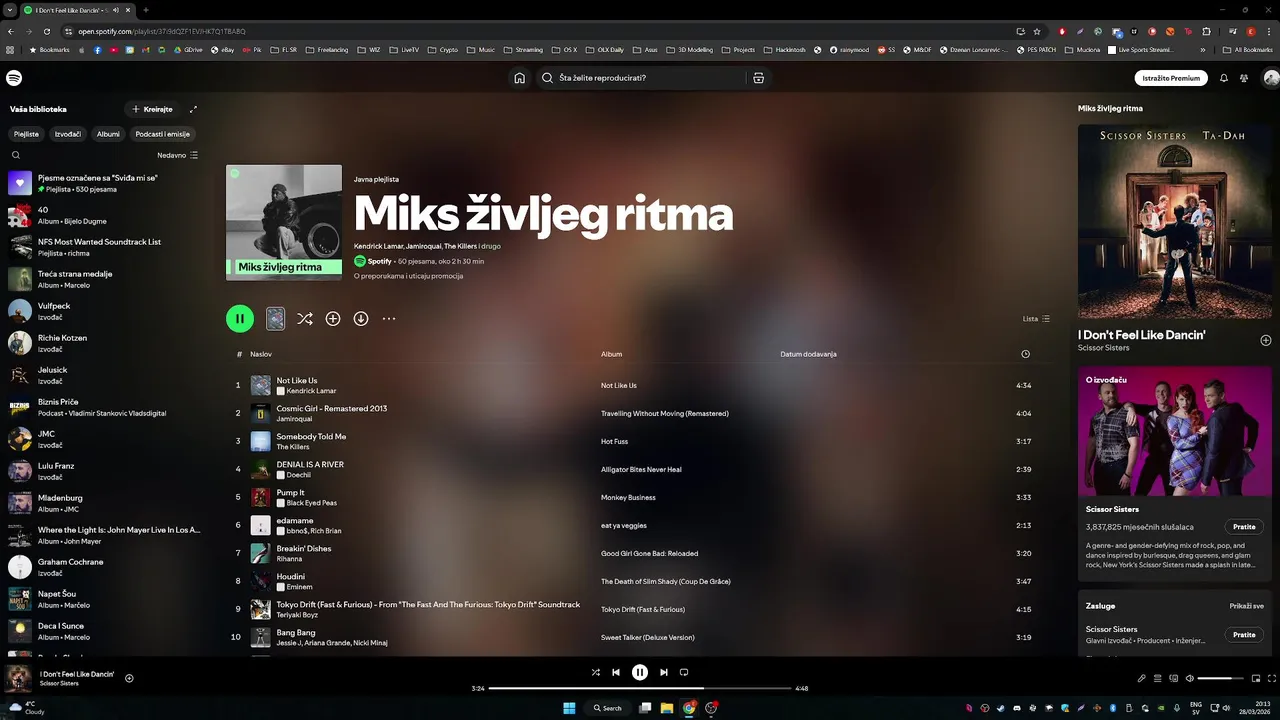The image size is (1280, 720).
Task: Open the Jamiroquai artist link in track 2
Action: point(293,419)
